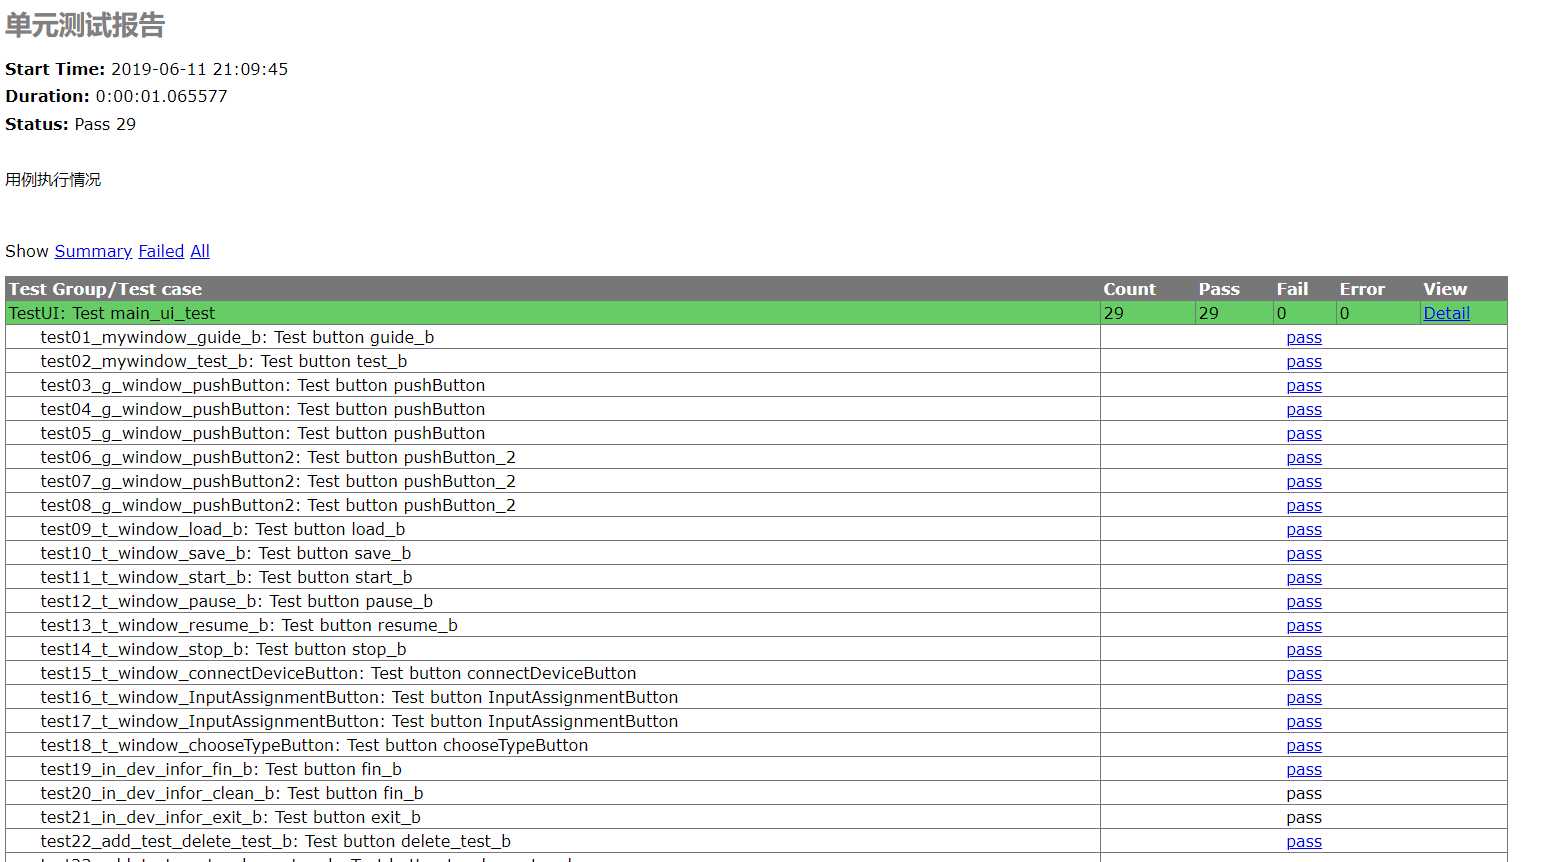The height and width of the screenshot is (862, 1547).
Task: Select test09_t_window_load_b test case name
Action: click(223, 529)
